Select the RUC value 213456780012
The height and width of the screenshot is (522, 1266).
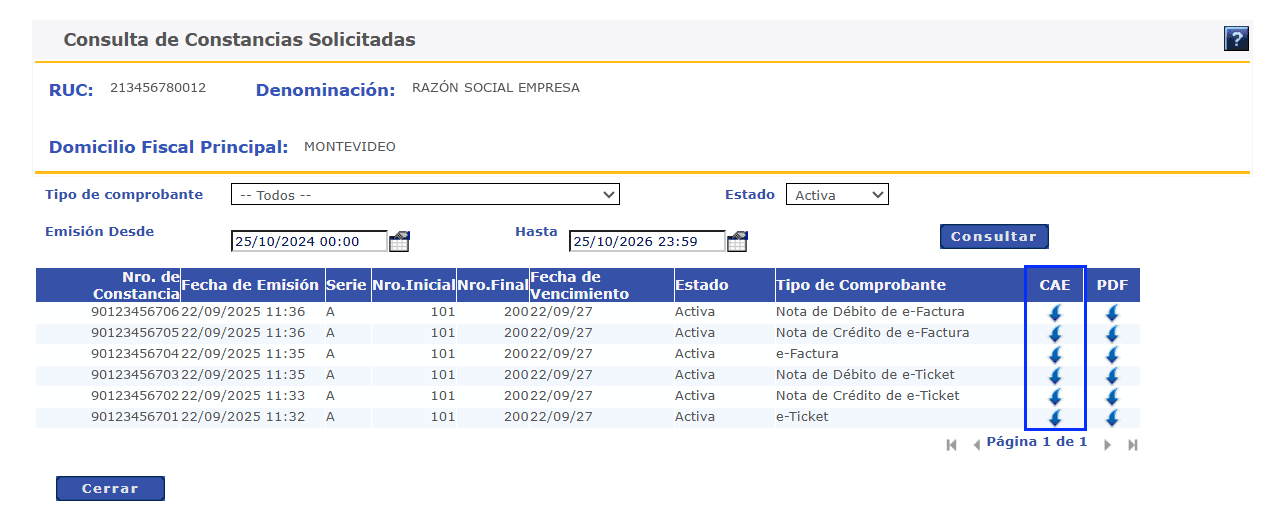point(158,88)
